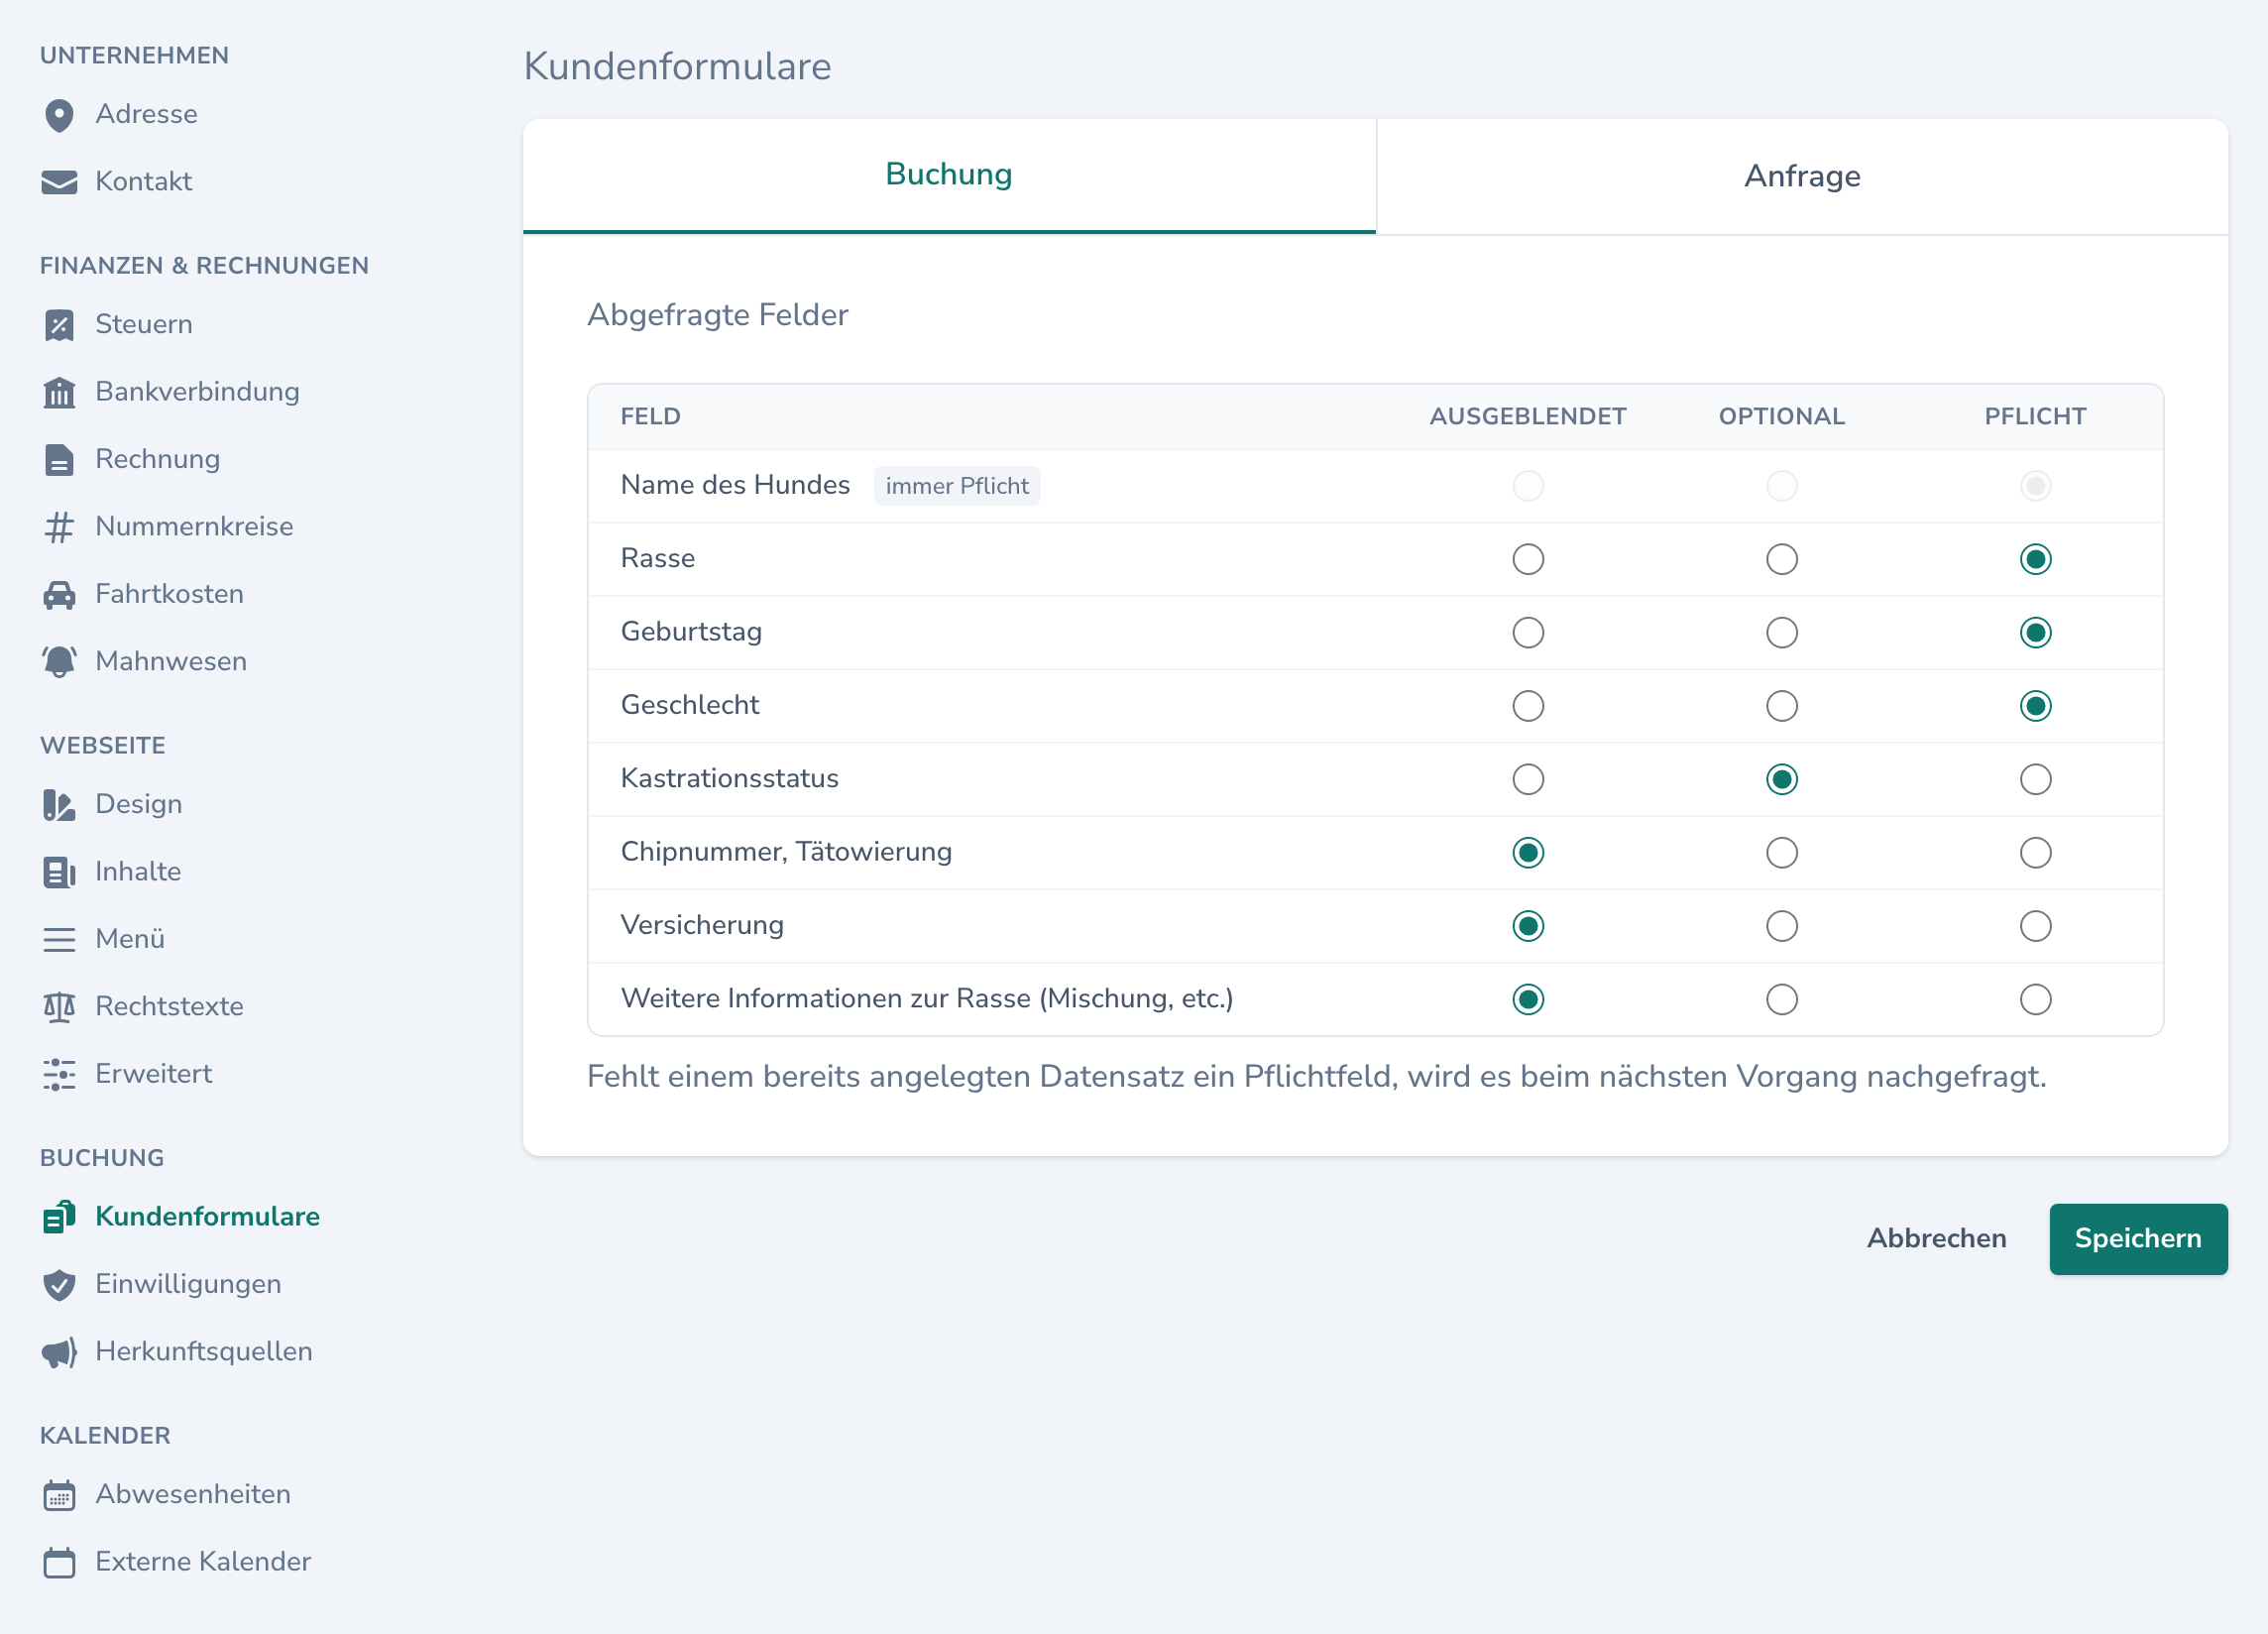Click the Nummernkreise hash icon

59,527
